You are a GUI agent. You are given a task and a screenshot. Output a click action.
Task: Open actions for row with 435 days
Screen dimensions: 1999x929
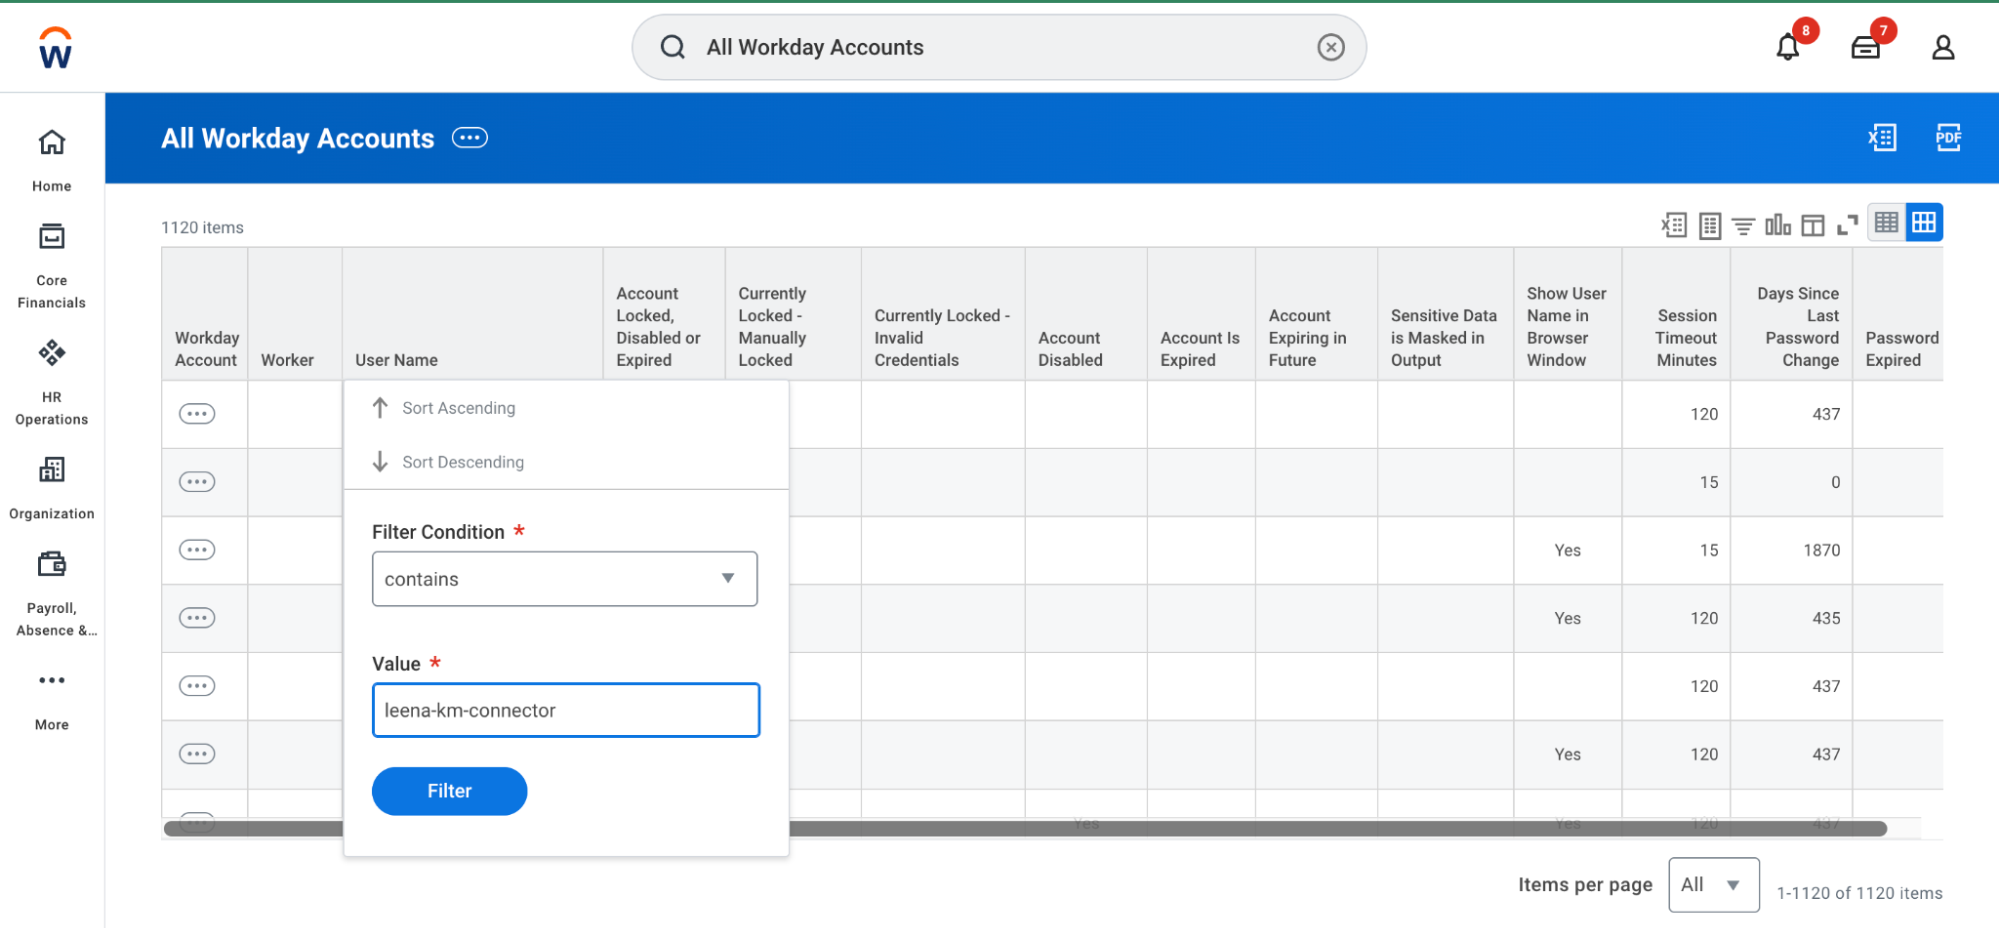click(x=197, y=618)
